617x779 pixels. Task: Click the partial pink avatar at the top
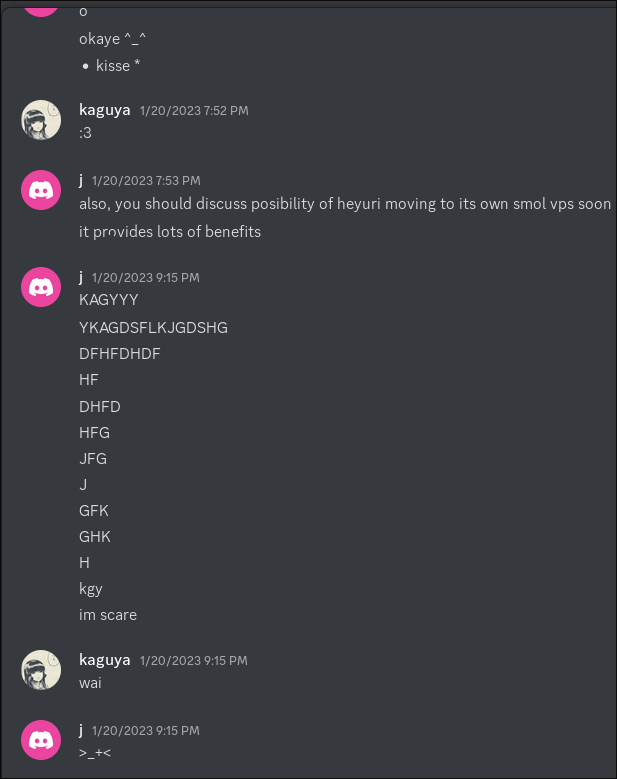tap(41, 8)
